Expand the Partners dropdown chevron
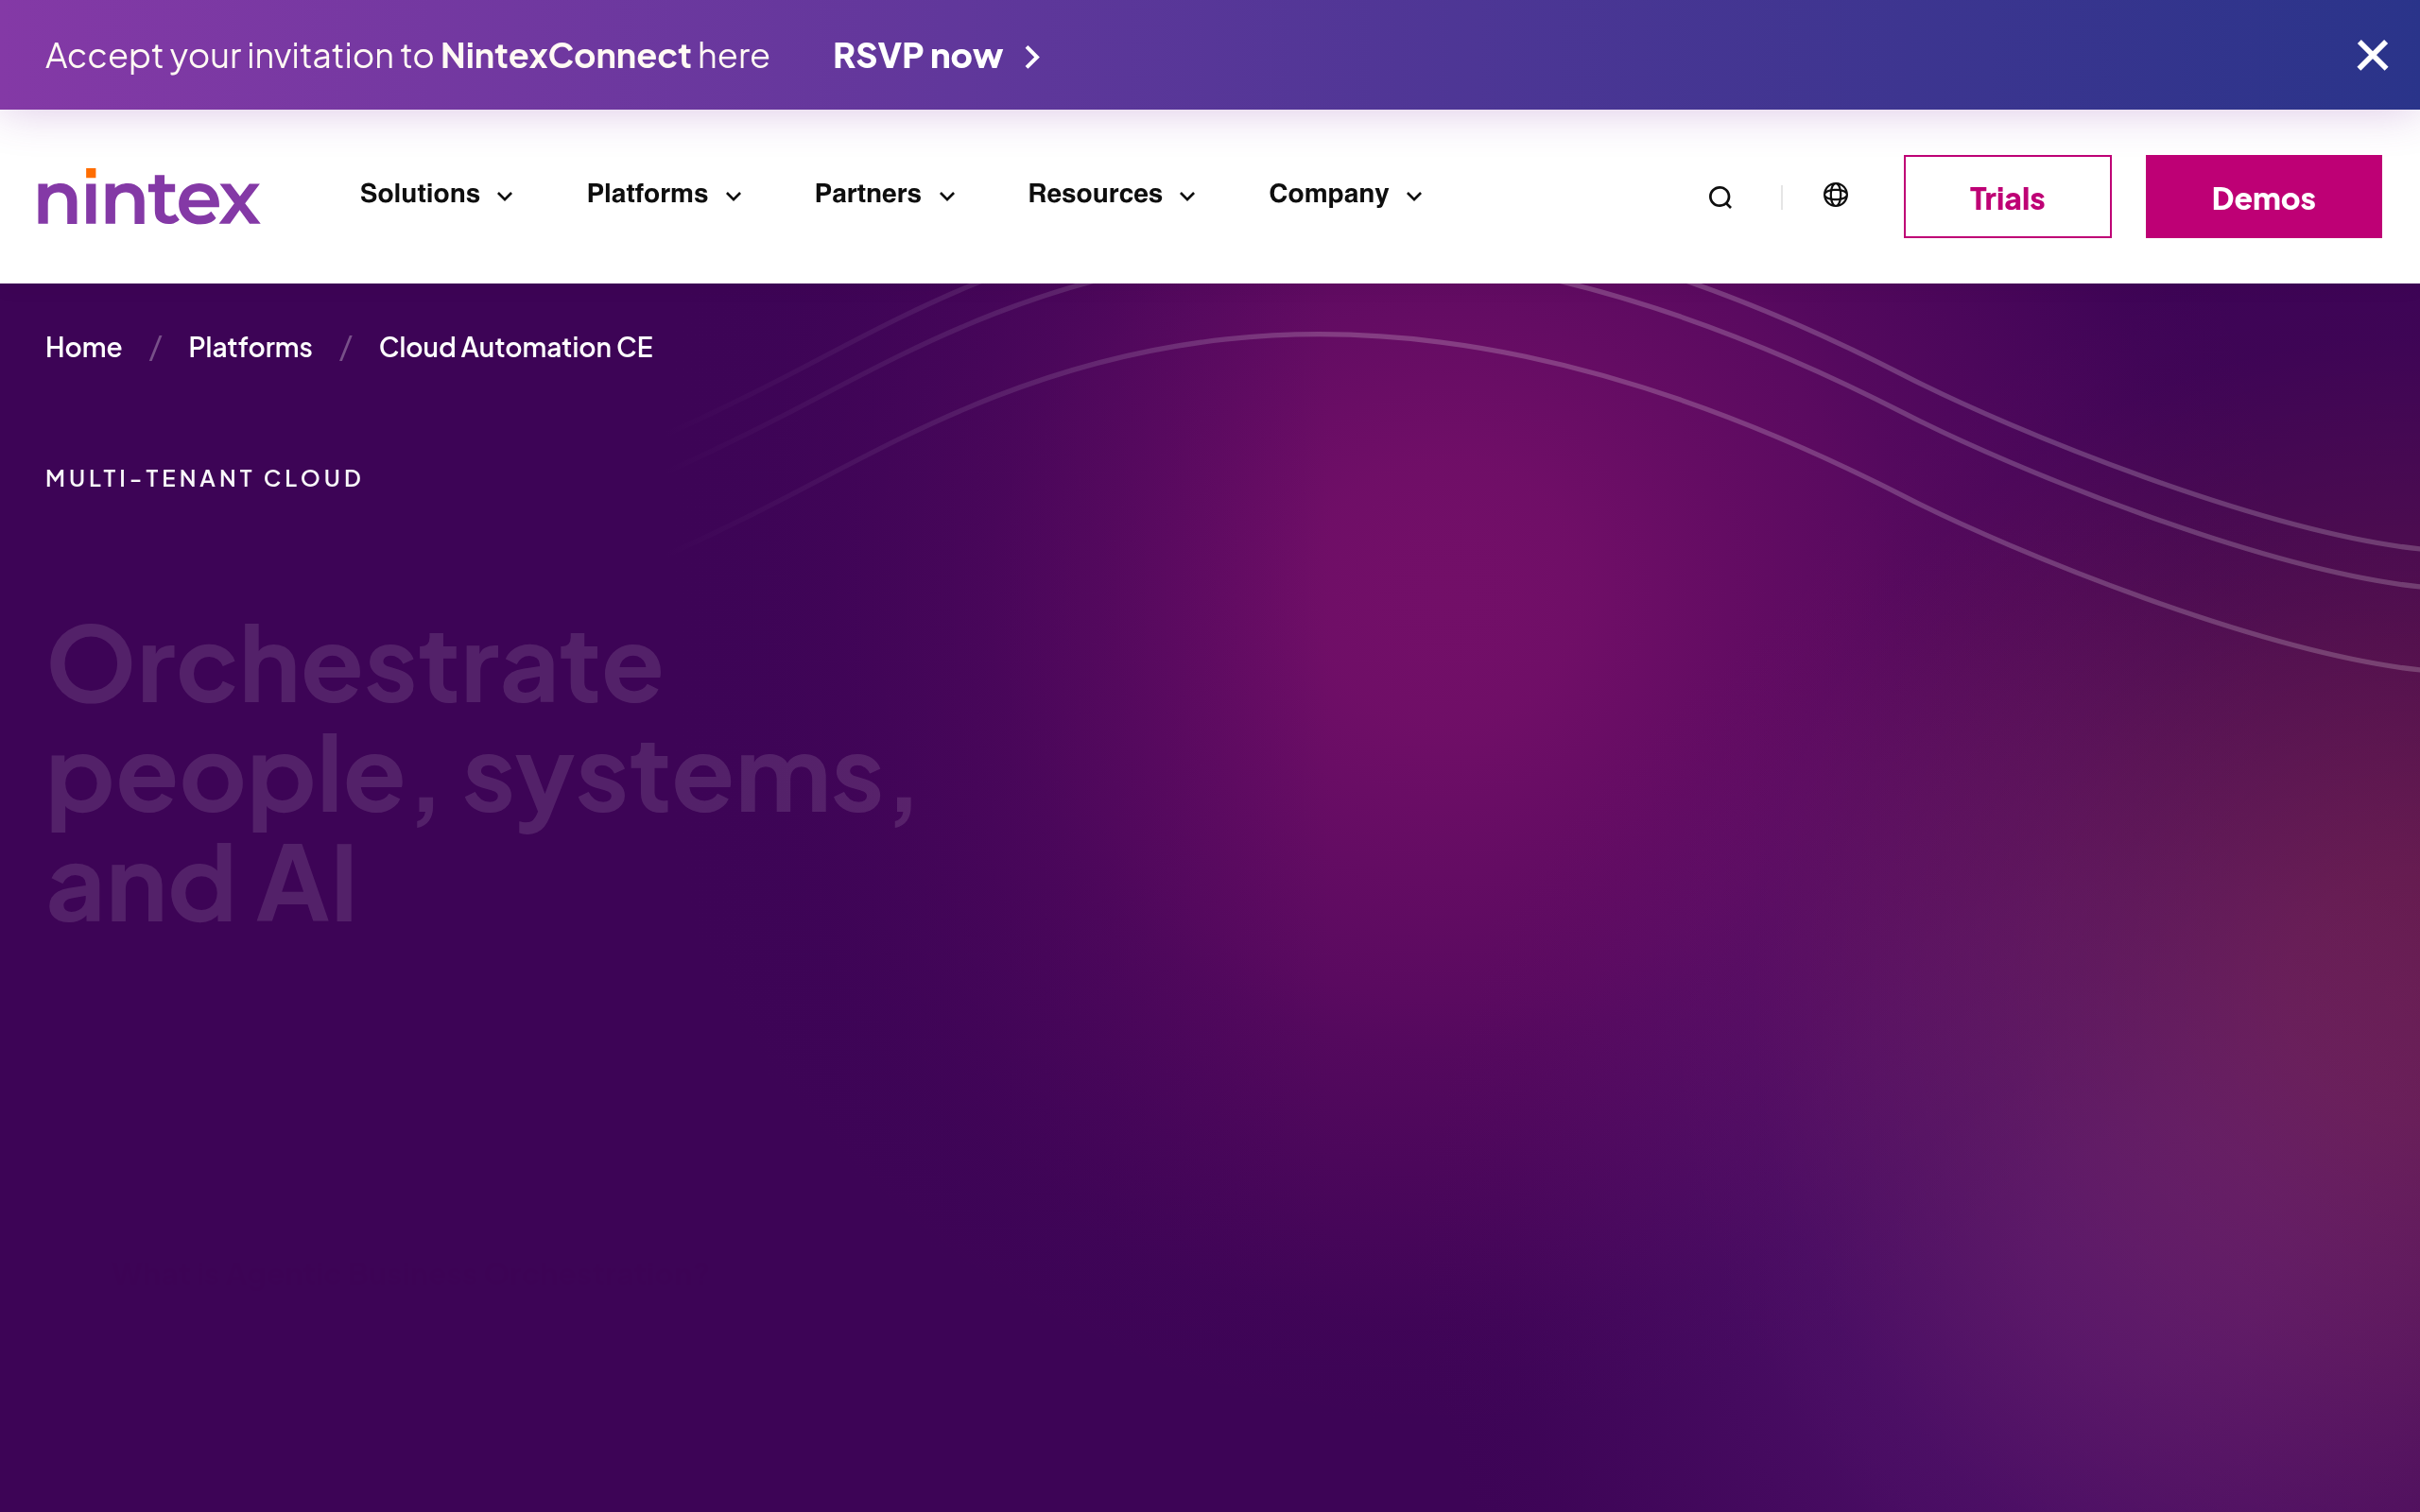The height and width of the screenshot is (1512, 2420). [946, 196]
